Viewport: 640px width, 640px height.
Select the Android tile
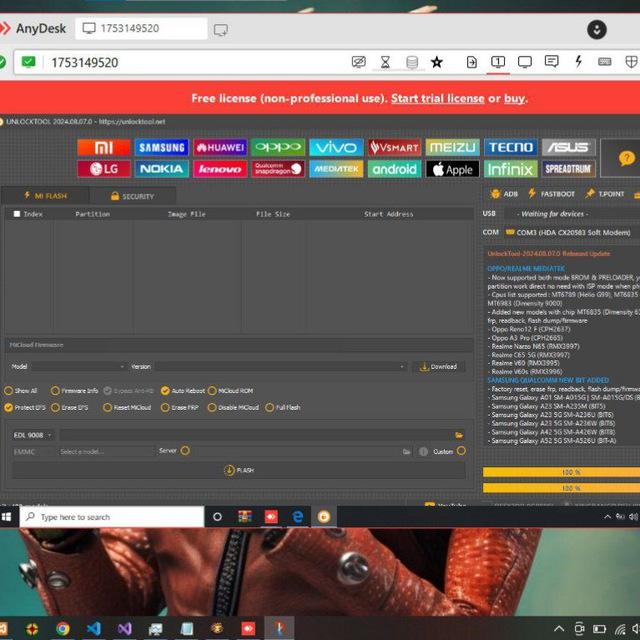(394, 169)
